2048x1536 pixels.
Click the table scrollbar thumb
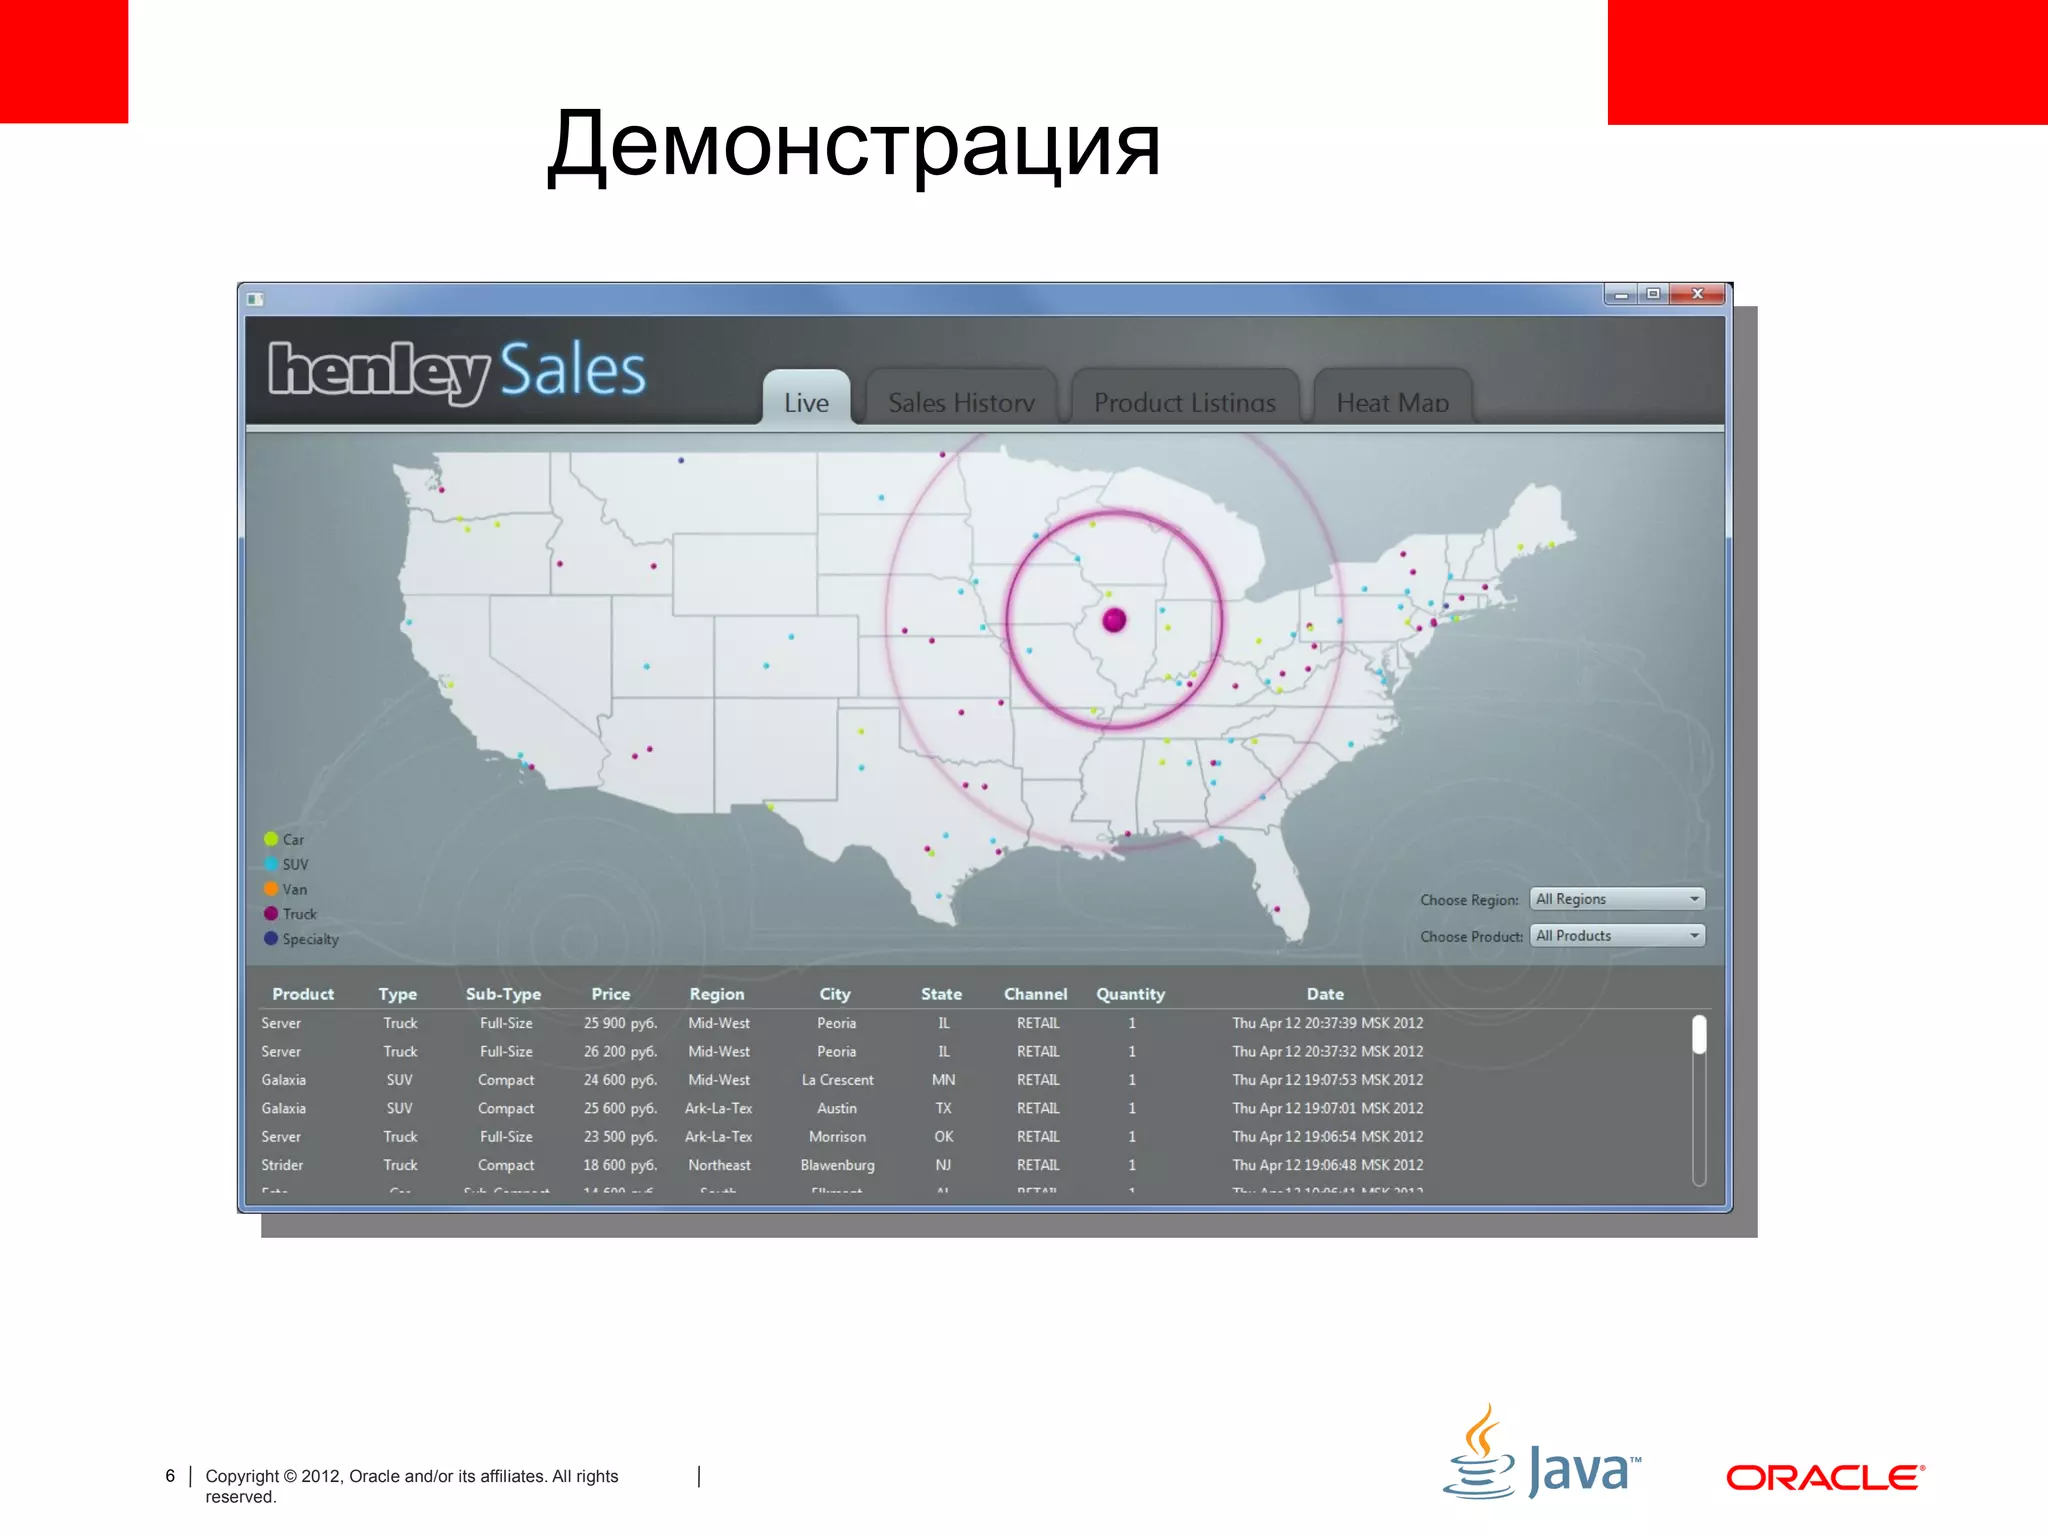point(1699,1035)
